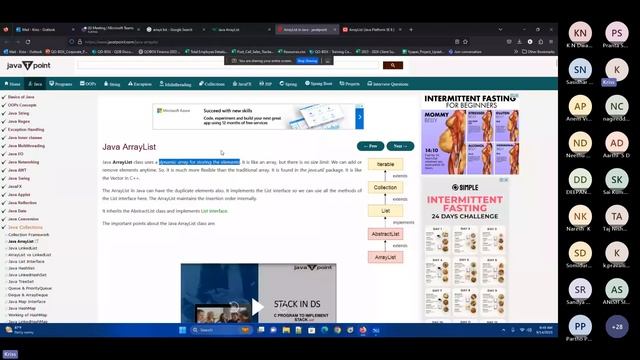
Task: Open the Home menu item
Action: 12,84
